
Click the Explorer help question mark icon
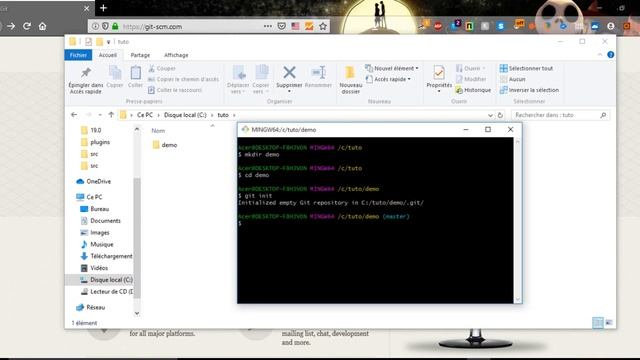pyautogui.click(x=610, y=55)
